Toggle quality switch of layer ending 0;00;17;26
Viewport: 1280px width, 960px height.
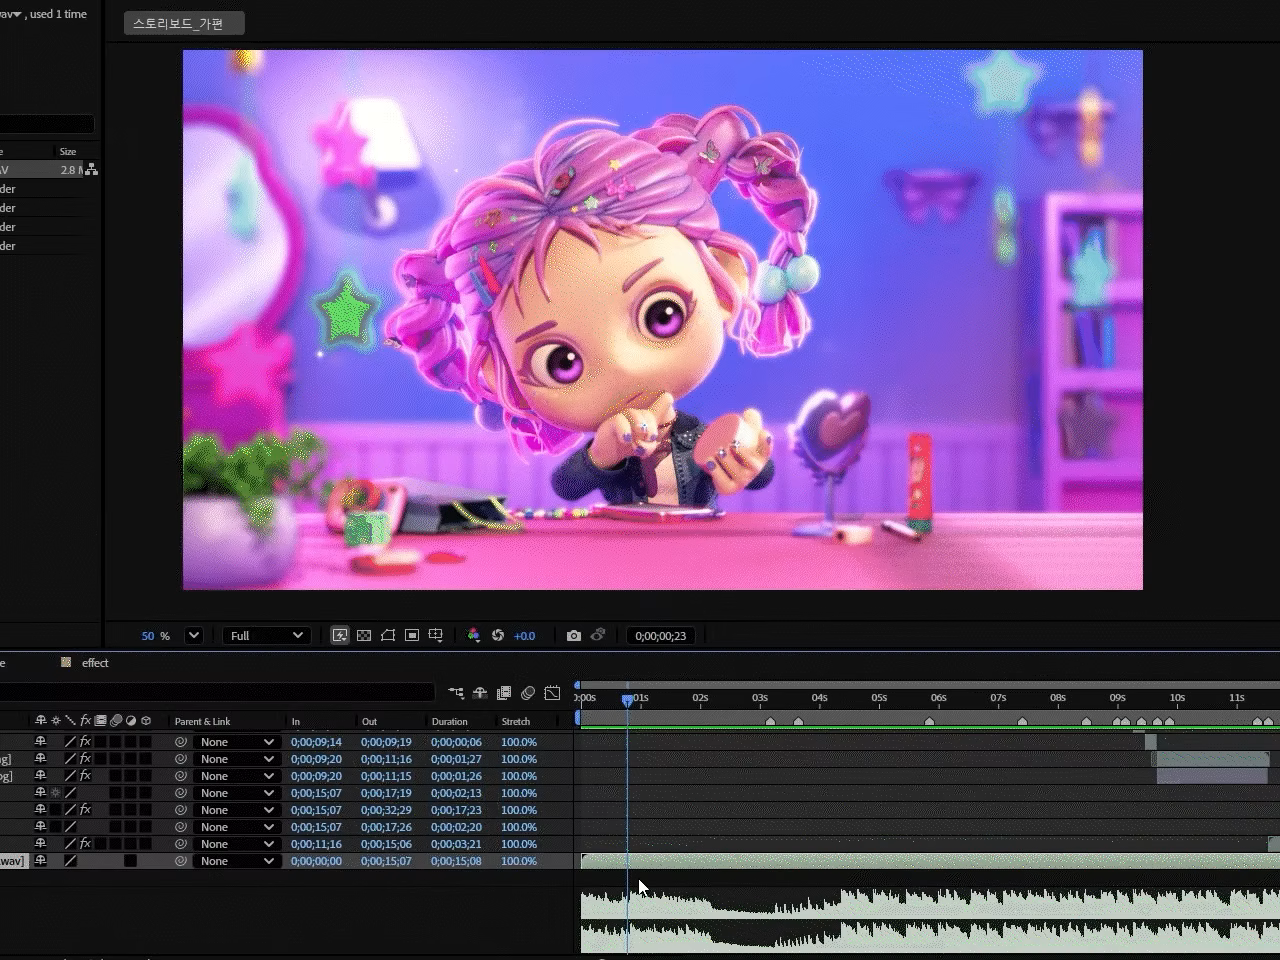click(70, 827)
